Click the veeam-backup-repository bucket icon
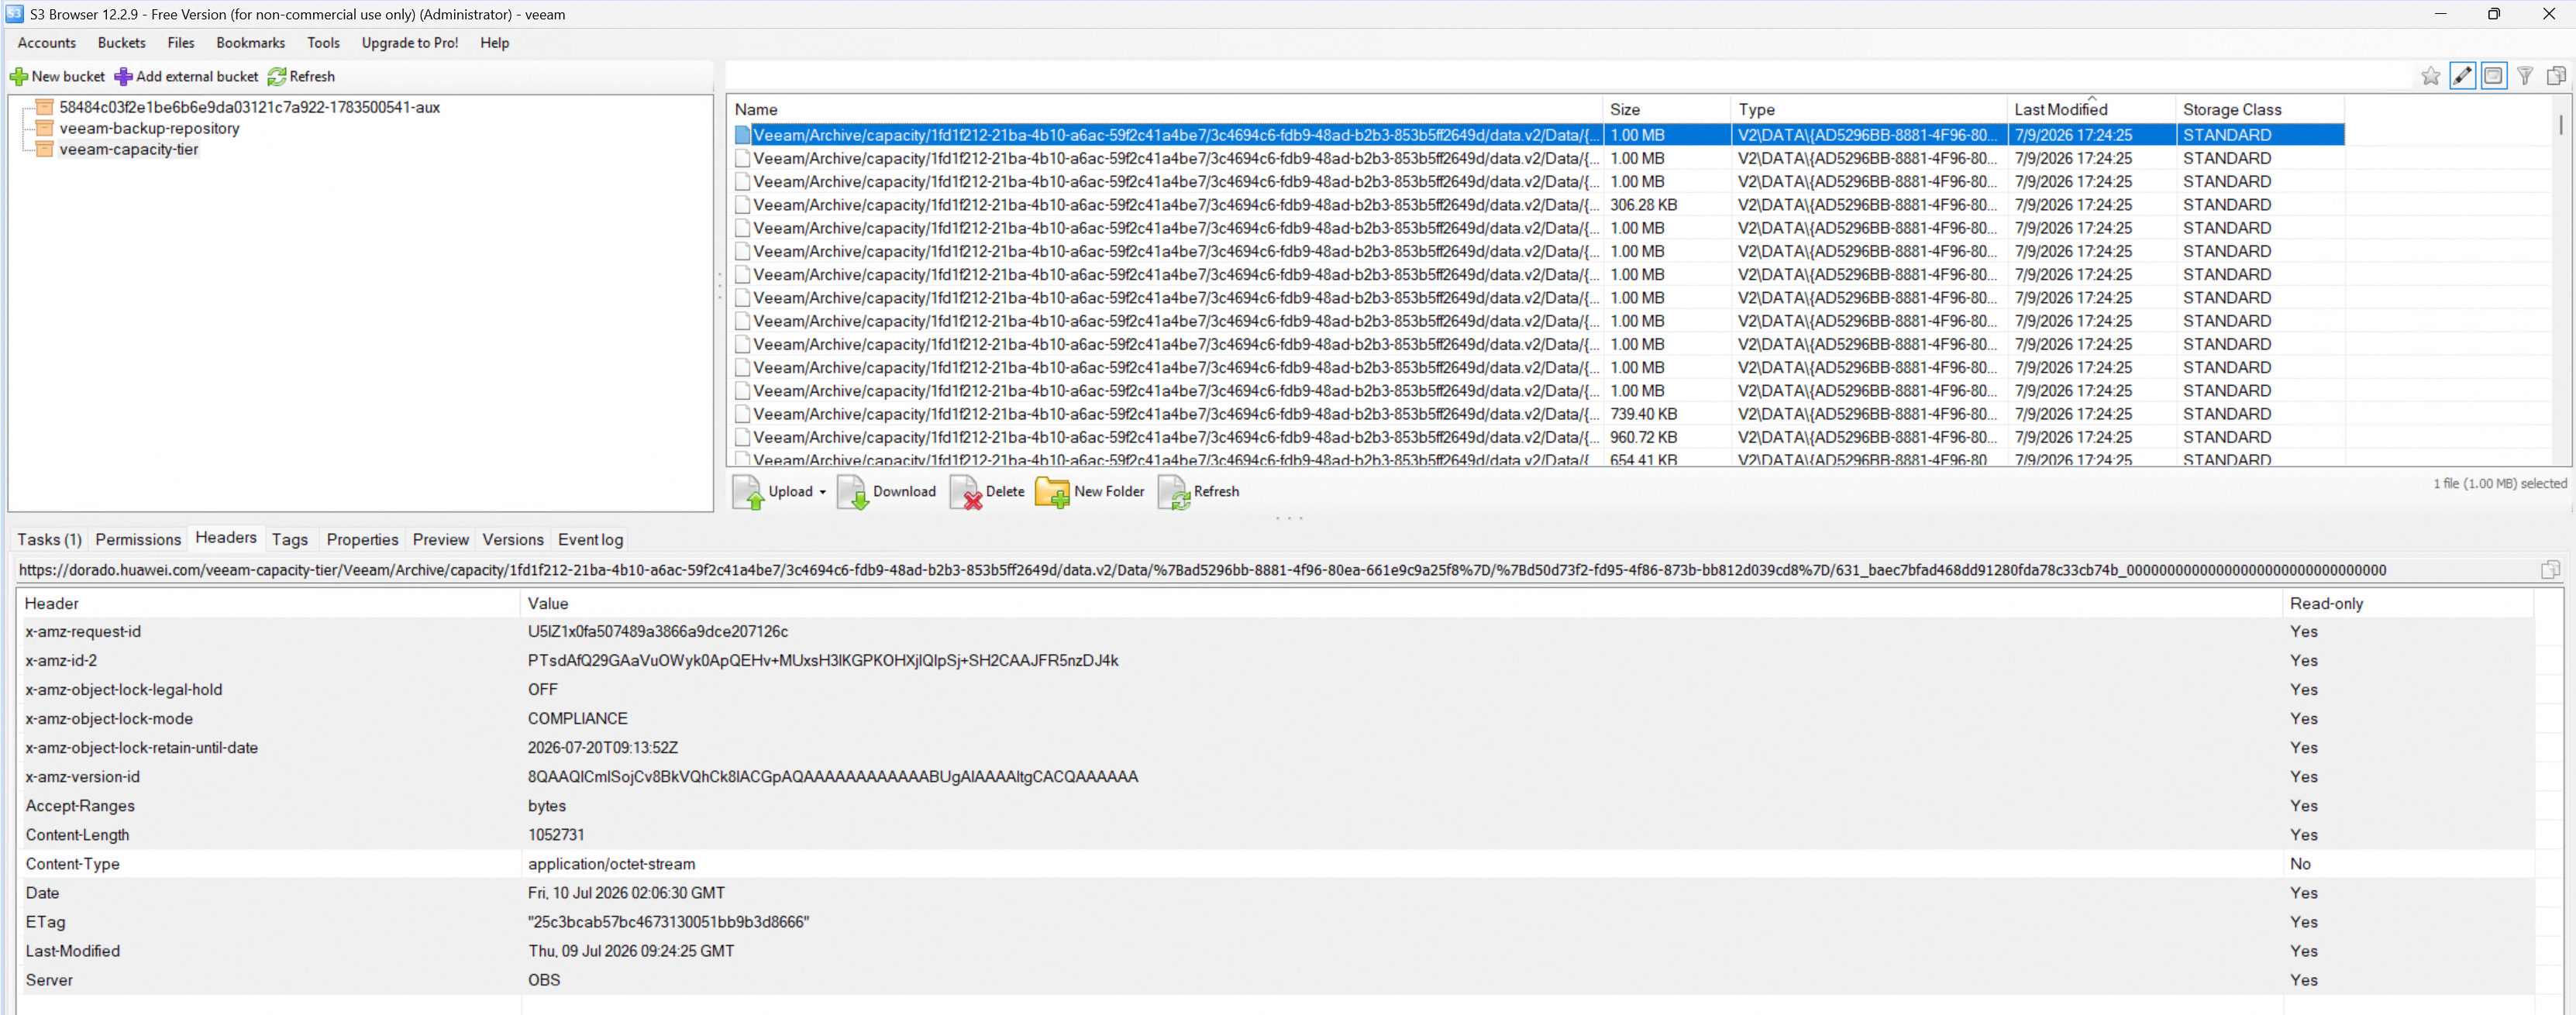2576x1015 pixels. pyautogui.click(x=44, y=128)
